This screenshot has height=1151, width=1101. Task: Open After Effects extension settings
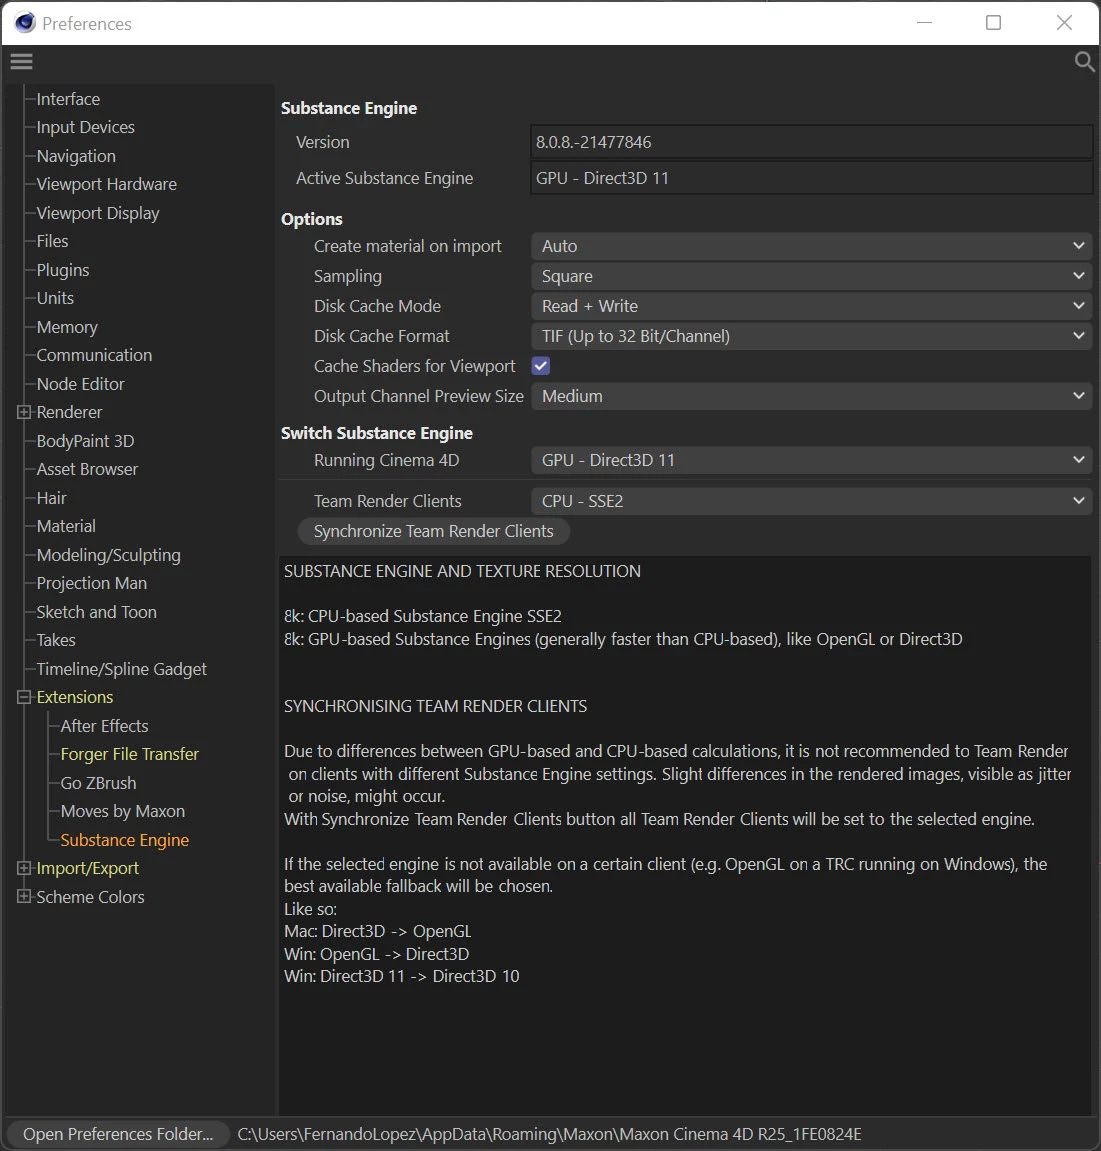(104, 726)
